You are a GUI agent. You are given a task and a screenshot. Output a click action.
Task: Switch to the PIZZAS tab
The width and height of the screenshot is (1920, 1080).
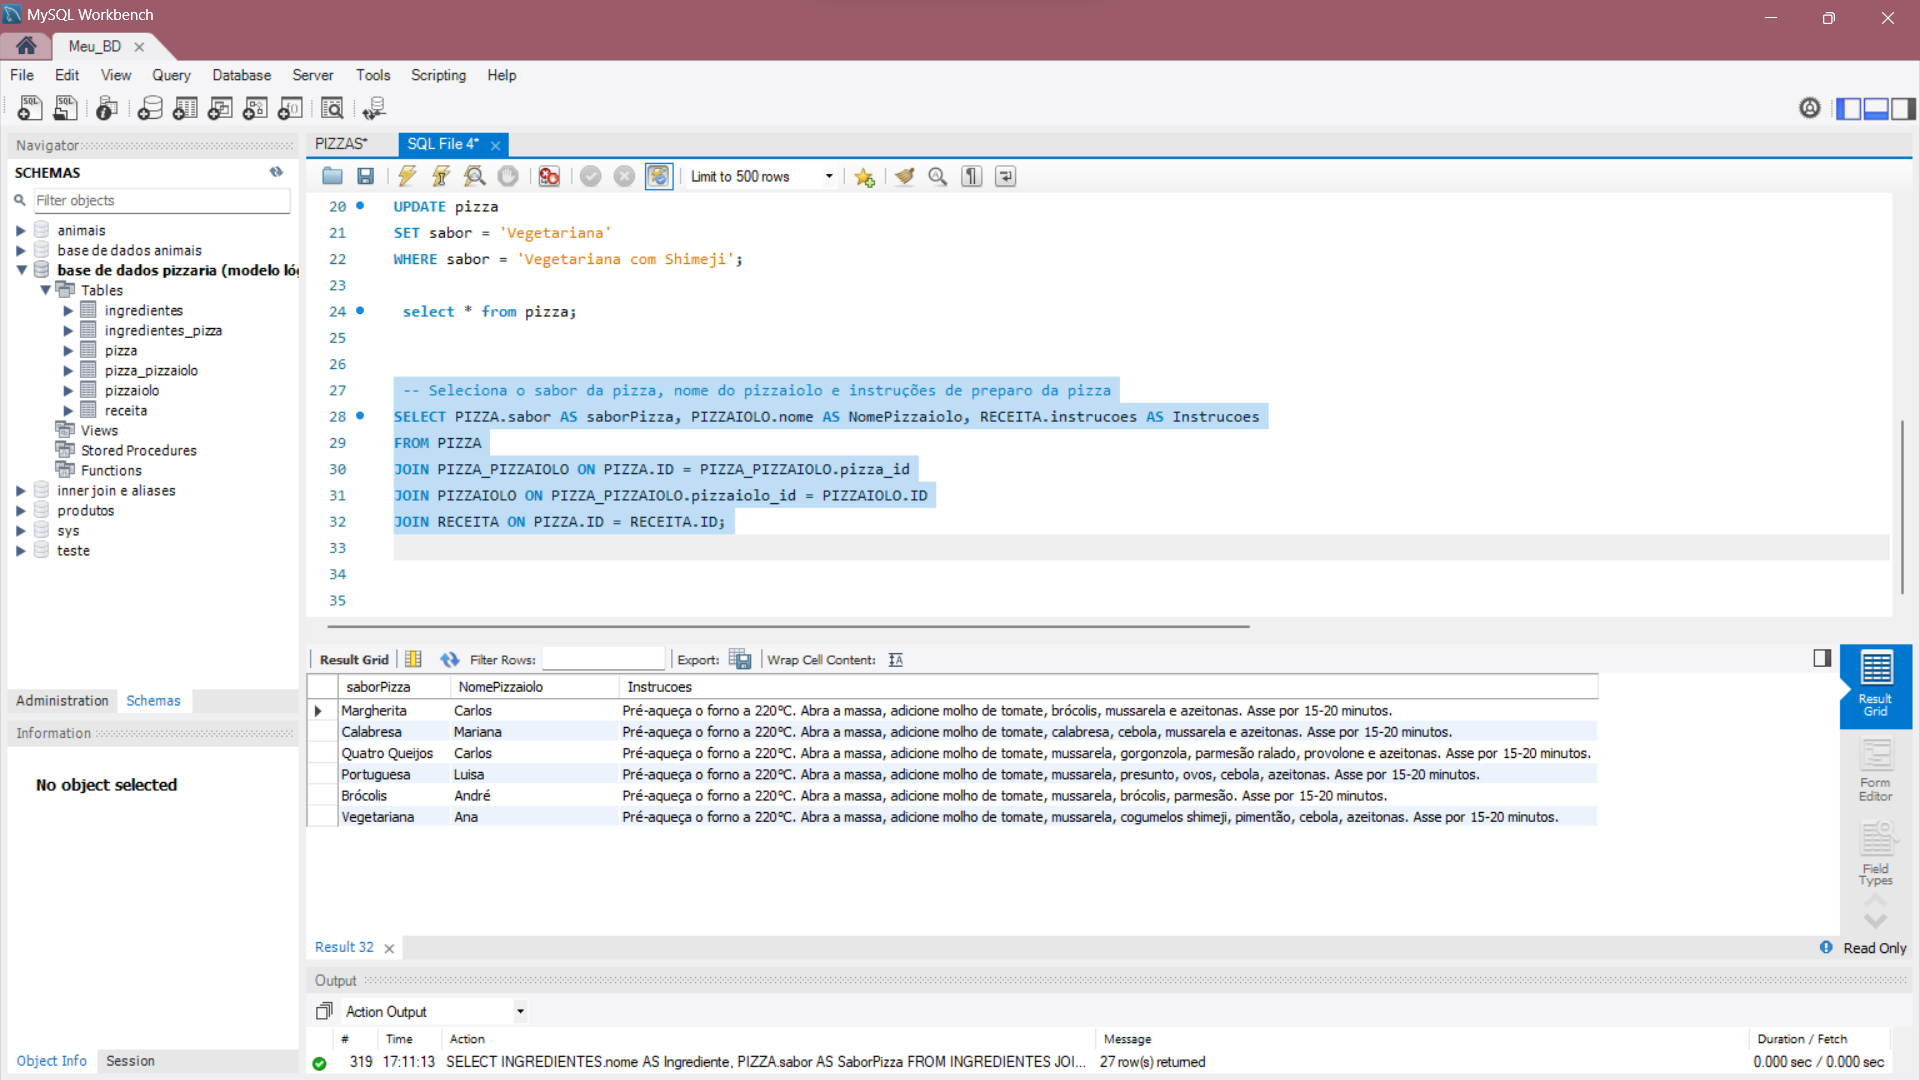pyautogui.click(x=340, y=144)
